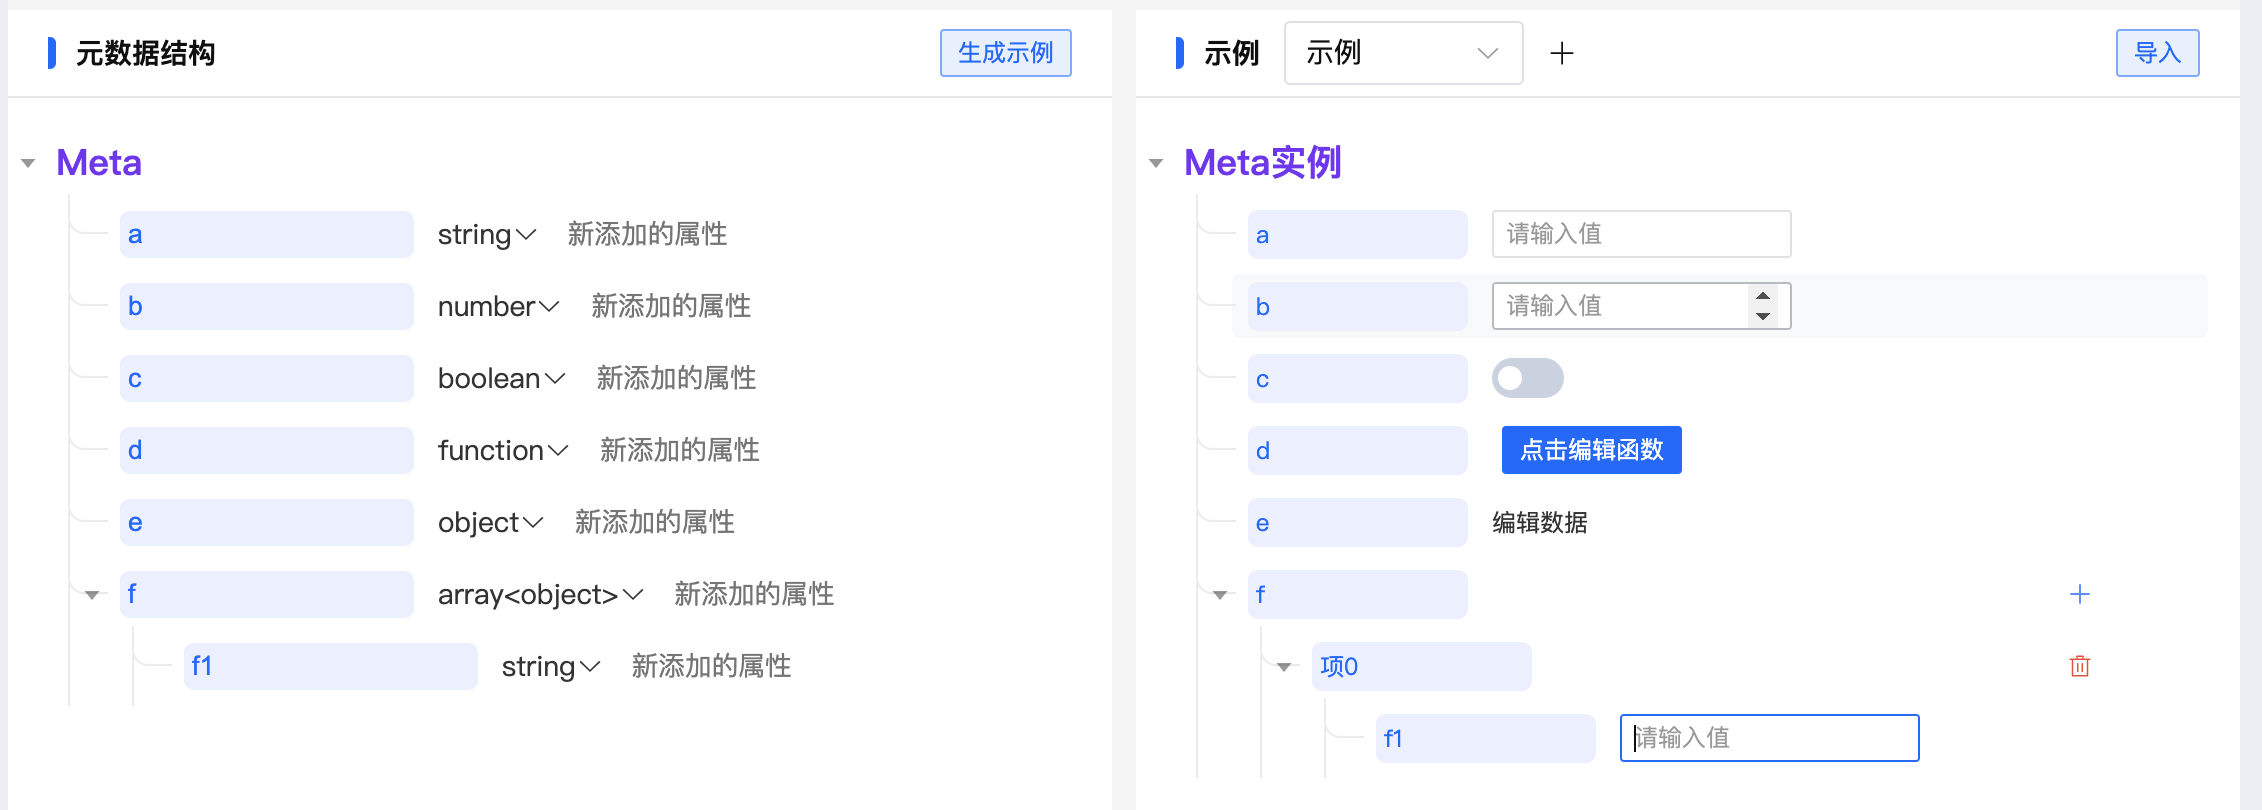This screenshot has height=810, width=2262.
Task: Click 编辑数据 link for property e
Action: tap(1540, 523)
